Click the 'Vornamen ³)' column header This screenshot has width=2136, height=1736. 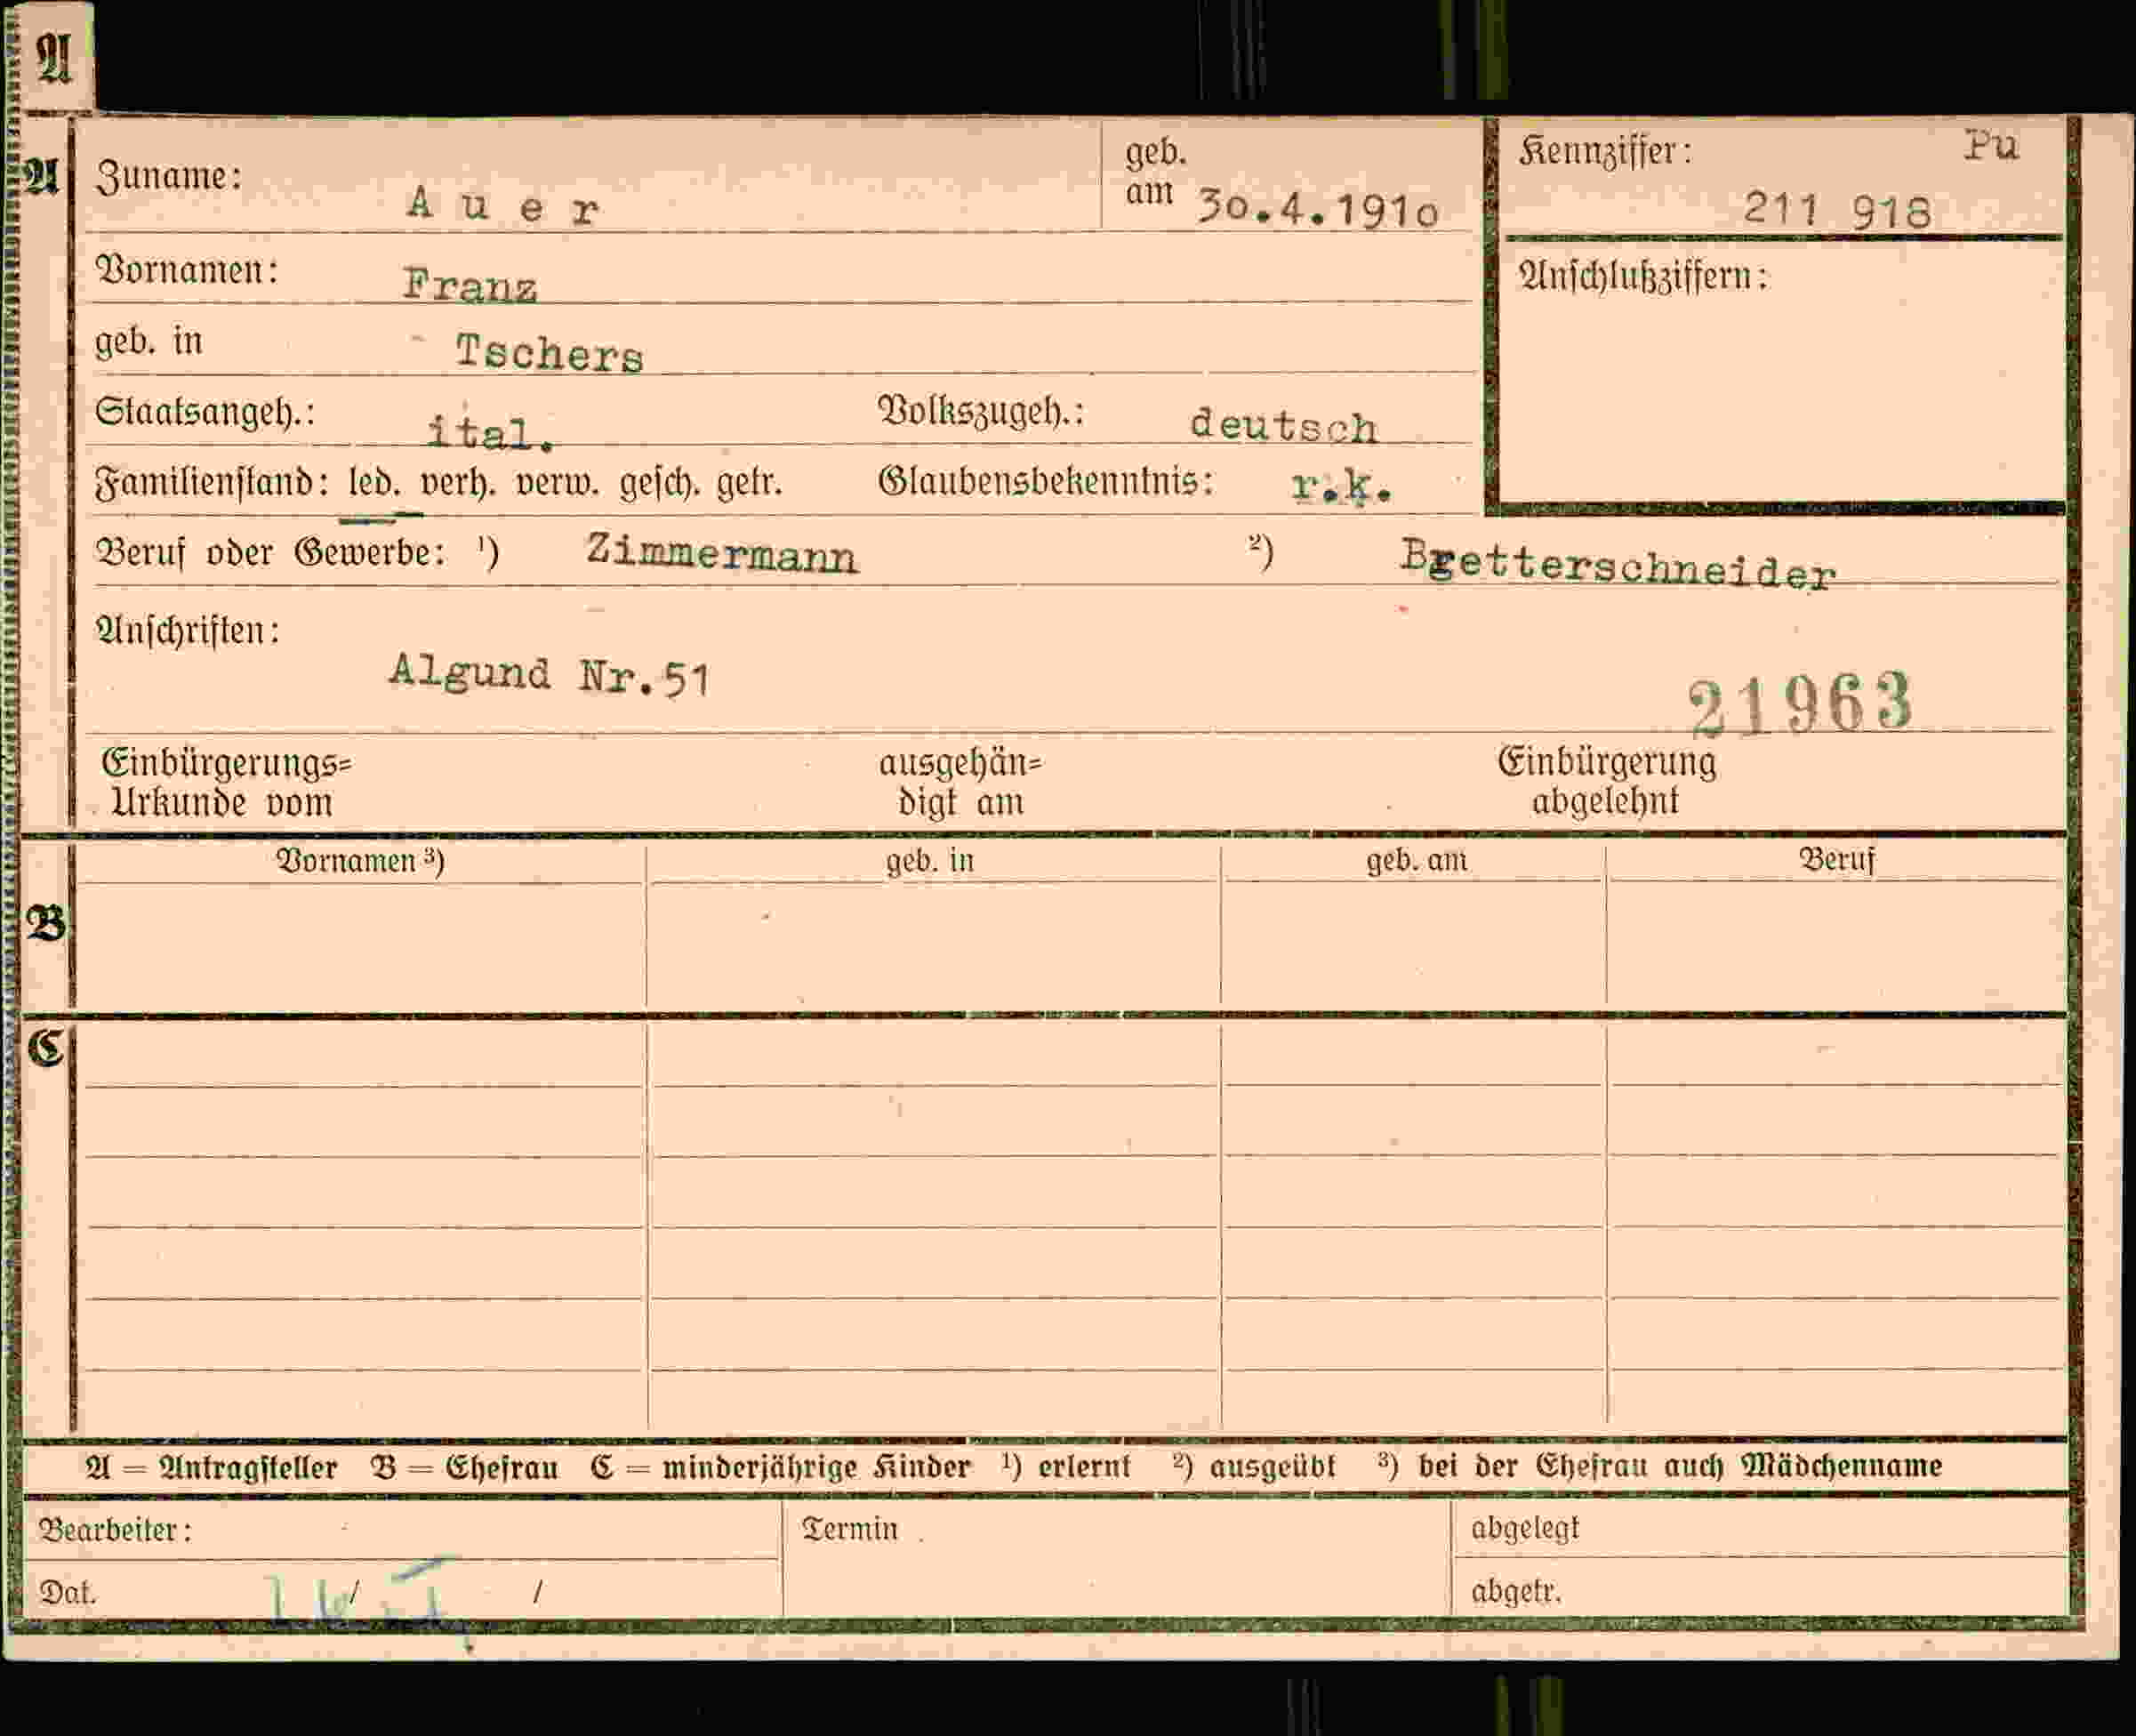tap(360, 861)
